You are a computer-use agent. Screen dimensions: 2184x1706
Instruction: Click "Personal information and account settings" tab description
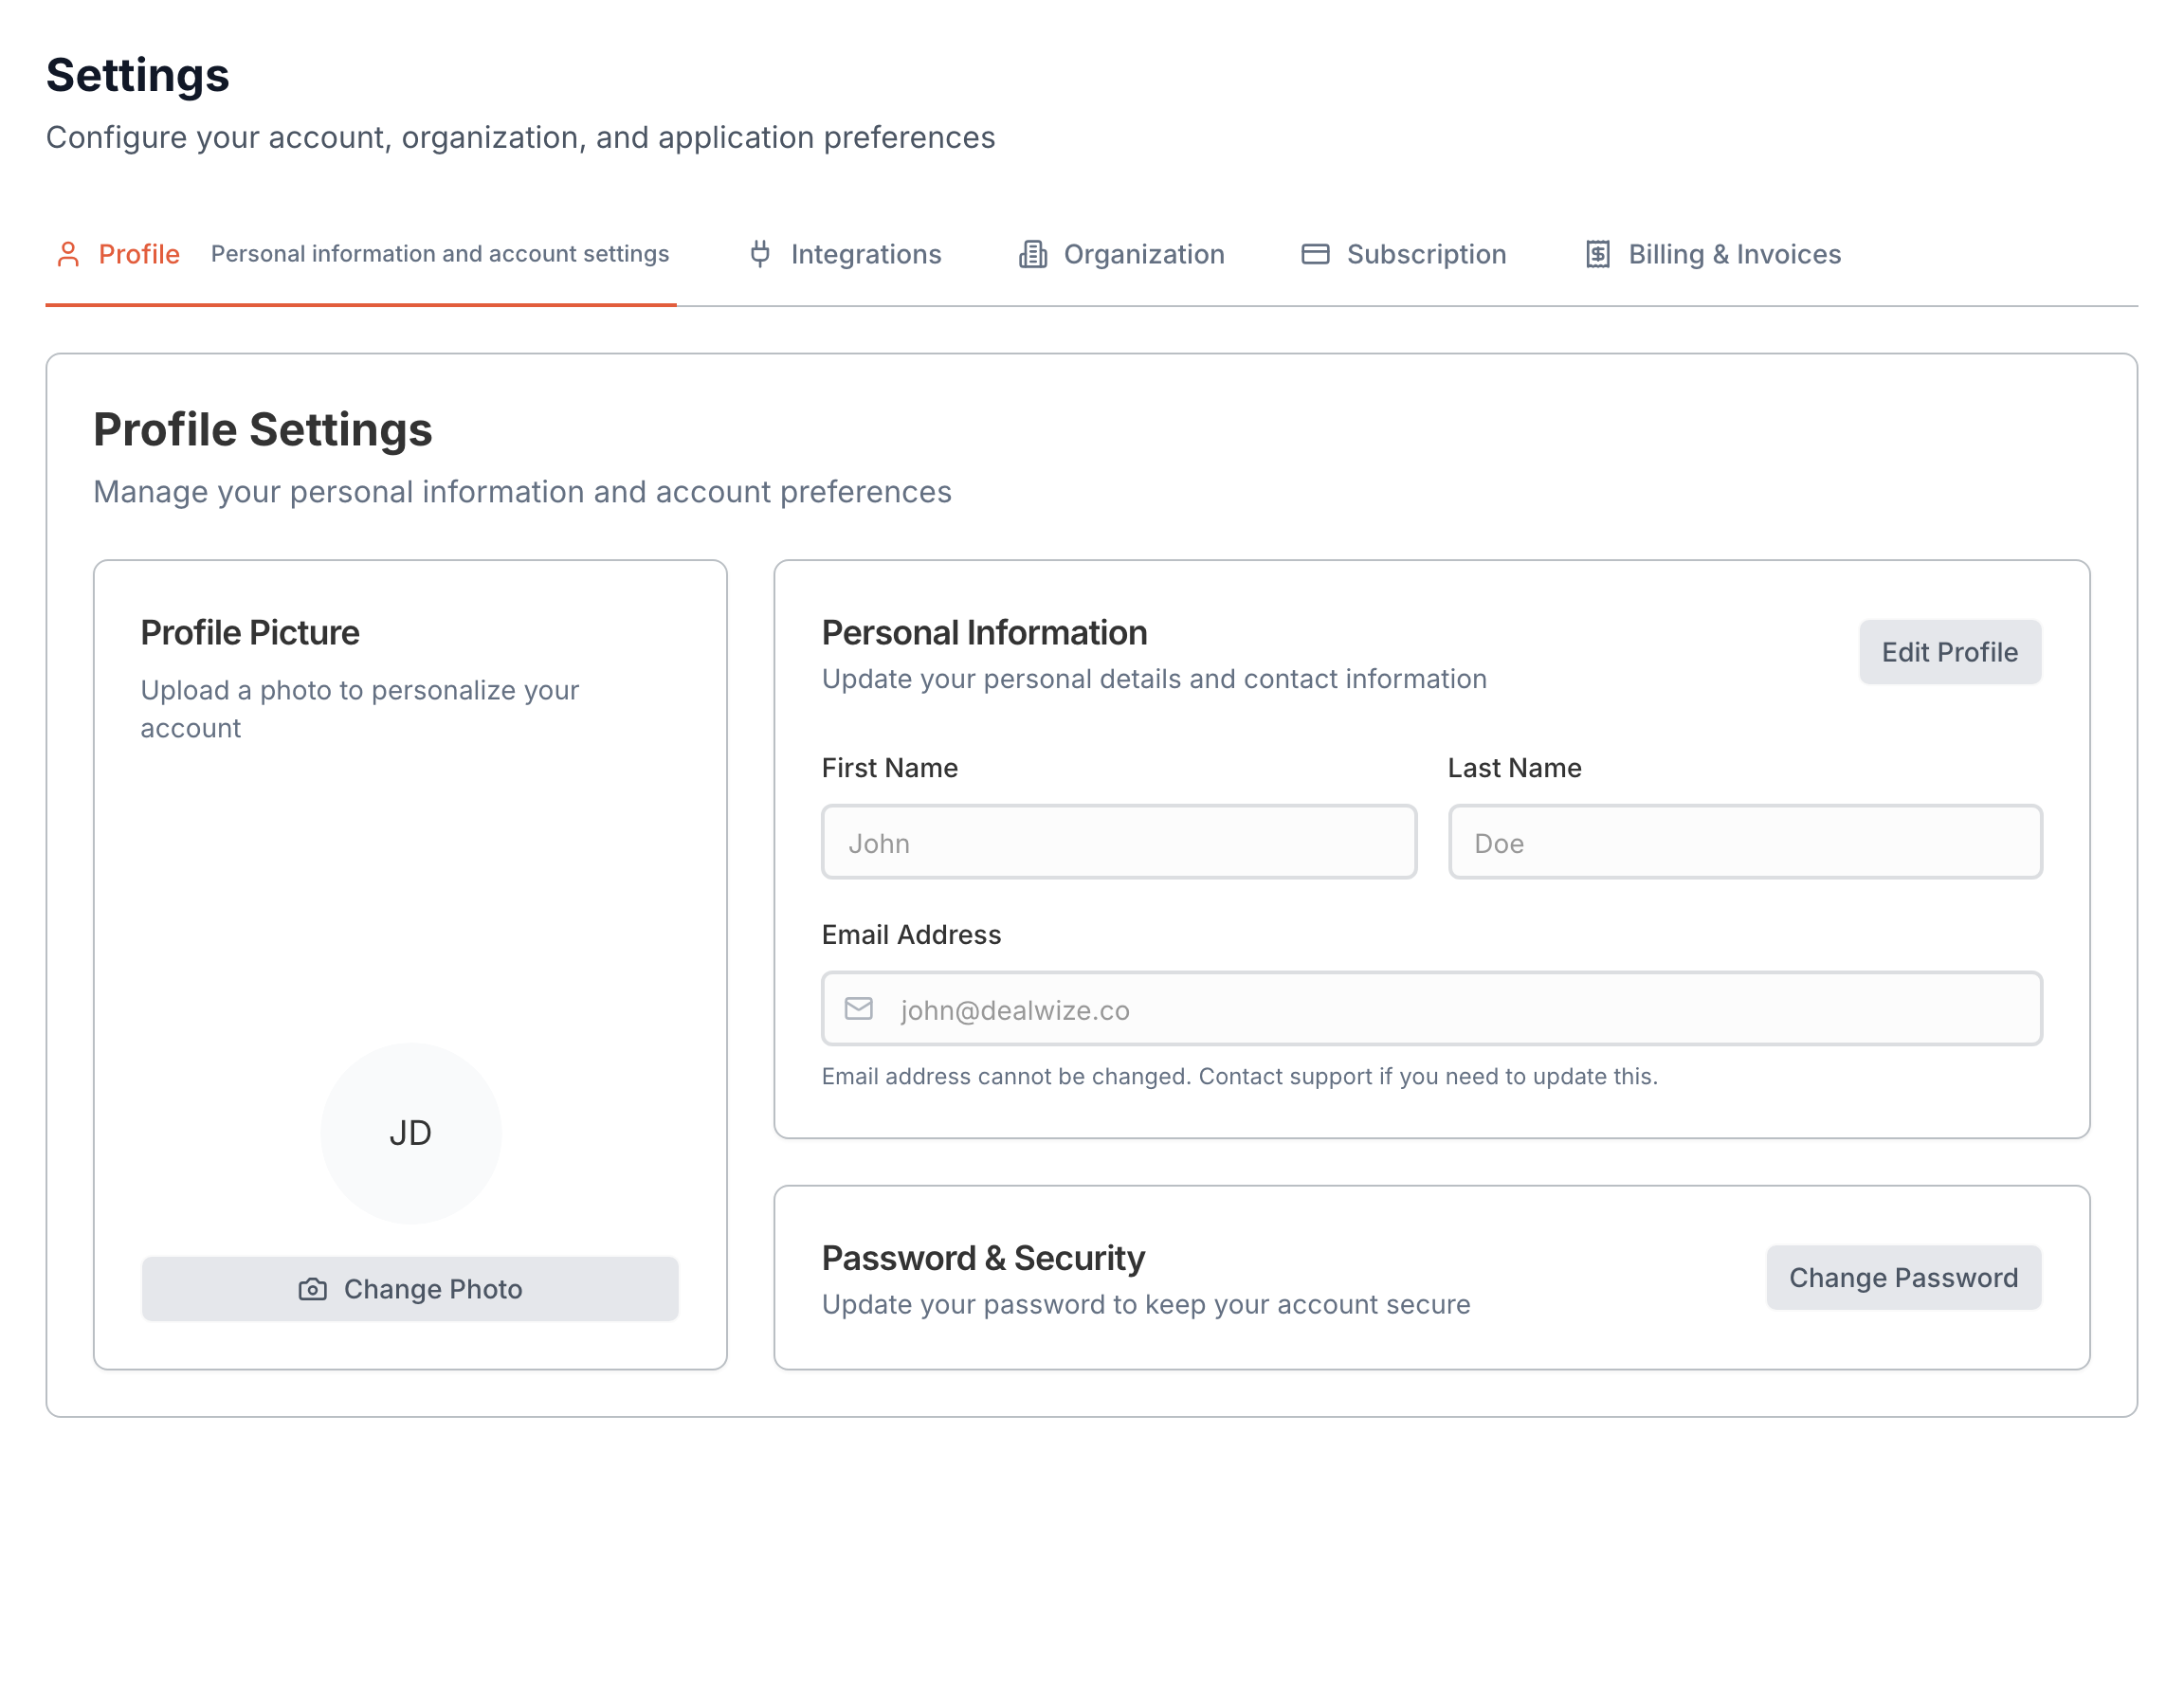point(440,254)
